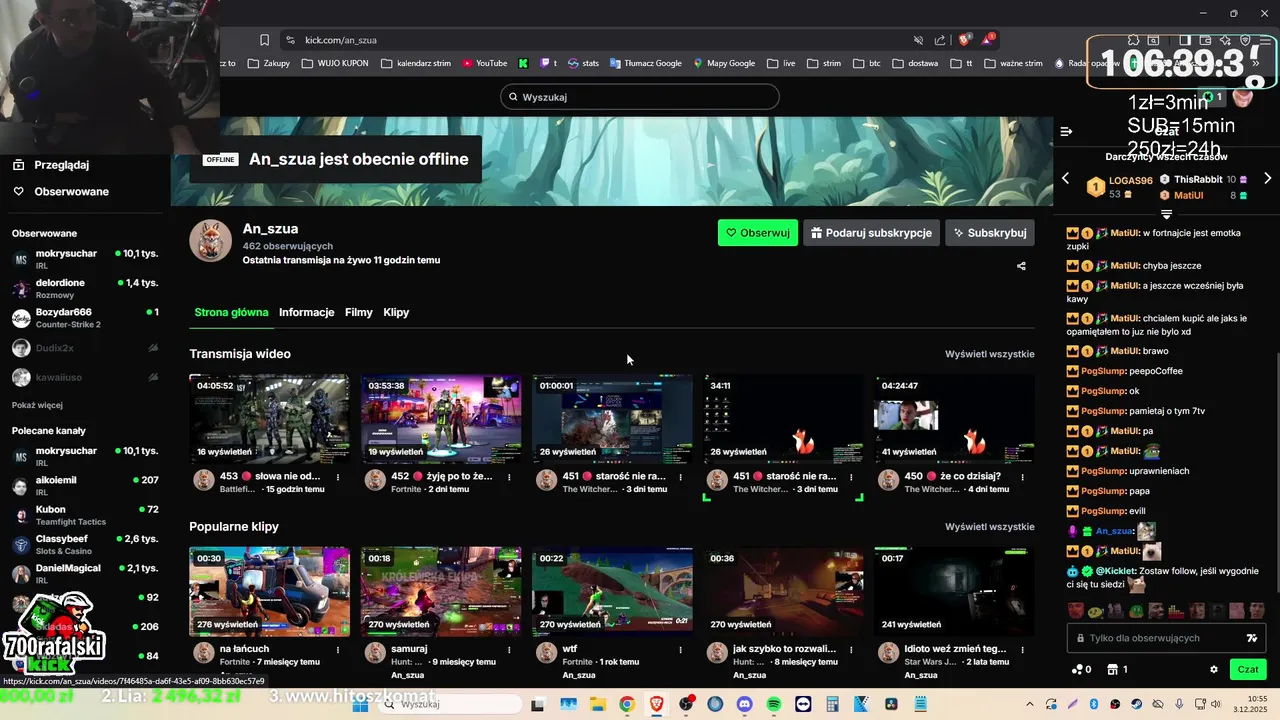1280x720 pixels.
Task: Click the site settings icon left of the URL
Action: coord(290,40)
